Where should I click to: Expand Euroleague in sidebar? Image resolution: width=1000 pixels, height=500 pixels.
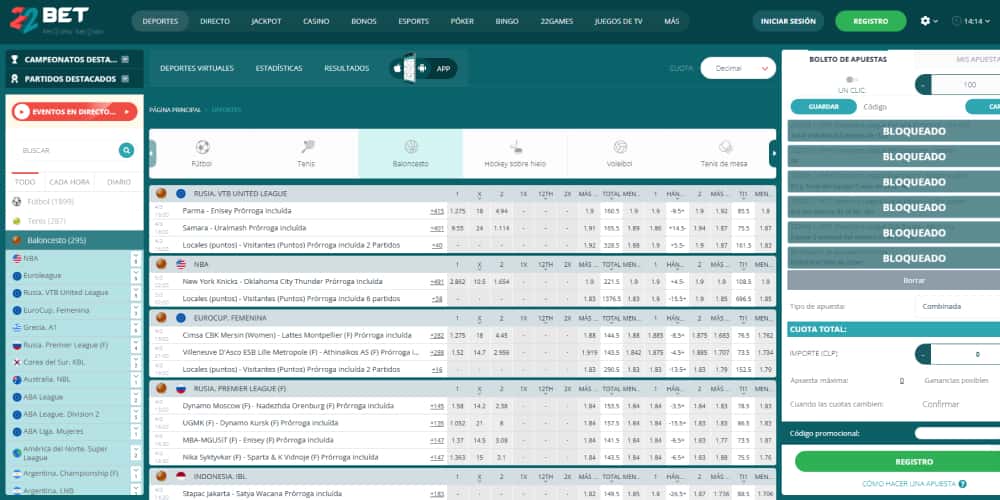135,276
